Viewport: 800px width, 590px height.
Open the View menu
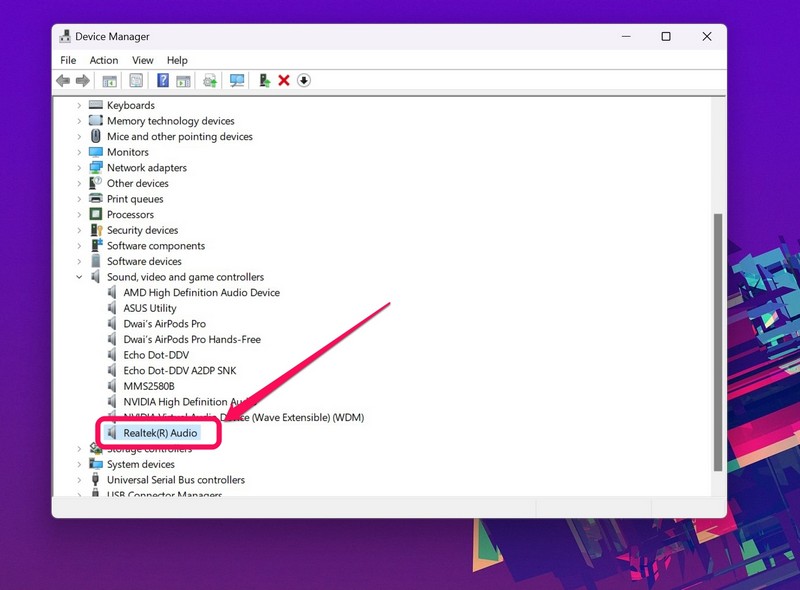point(143,60)
